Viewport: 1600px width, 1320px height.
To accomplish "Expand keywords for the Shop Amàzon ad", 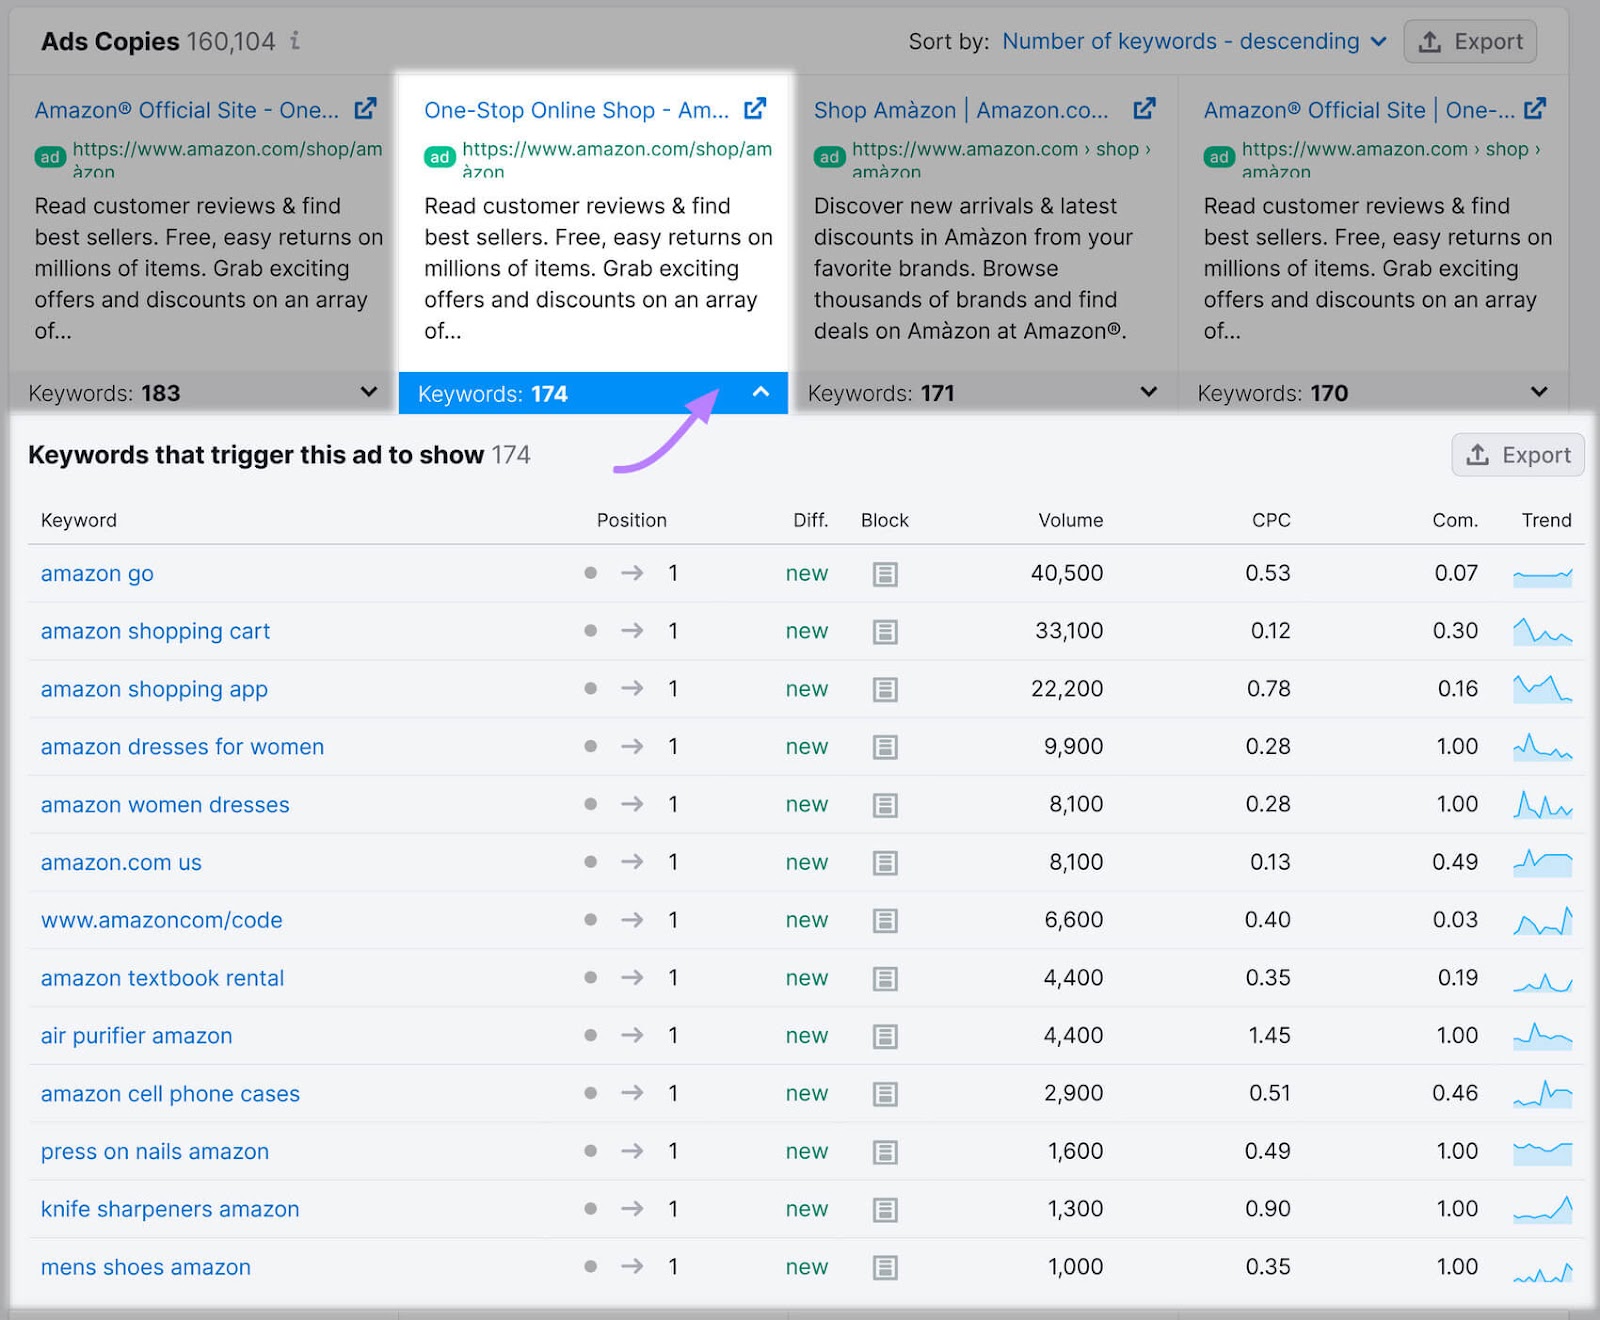I will click(1148, 393).
